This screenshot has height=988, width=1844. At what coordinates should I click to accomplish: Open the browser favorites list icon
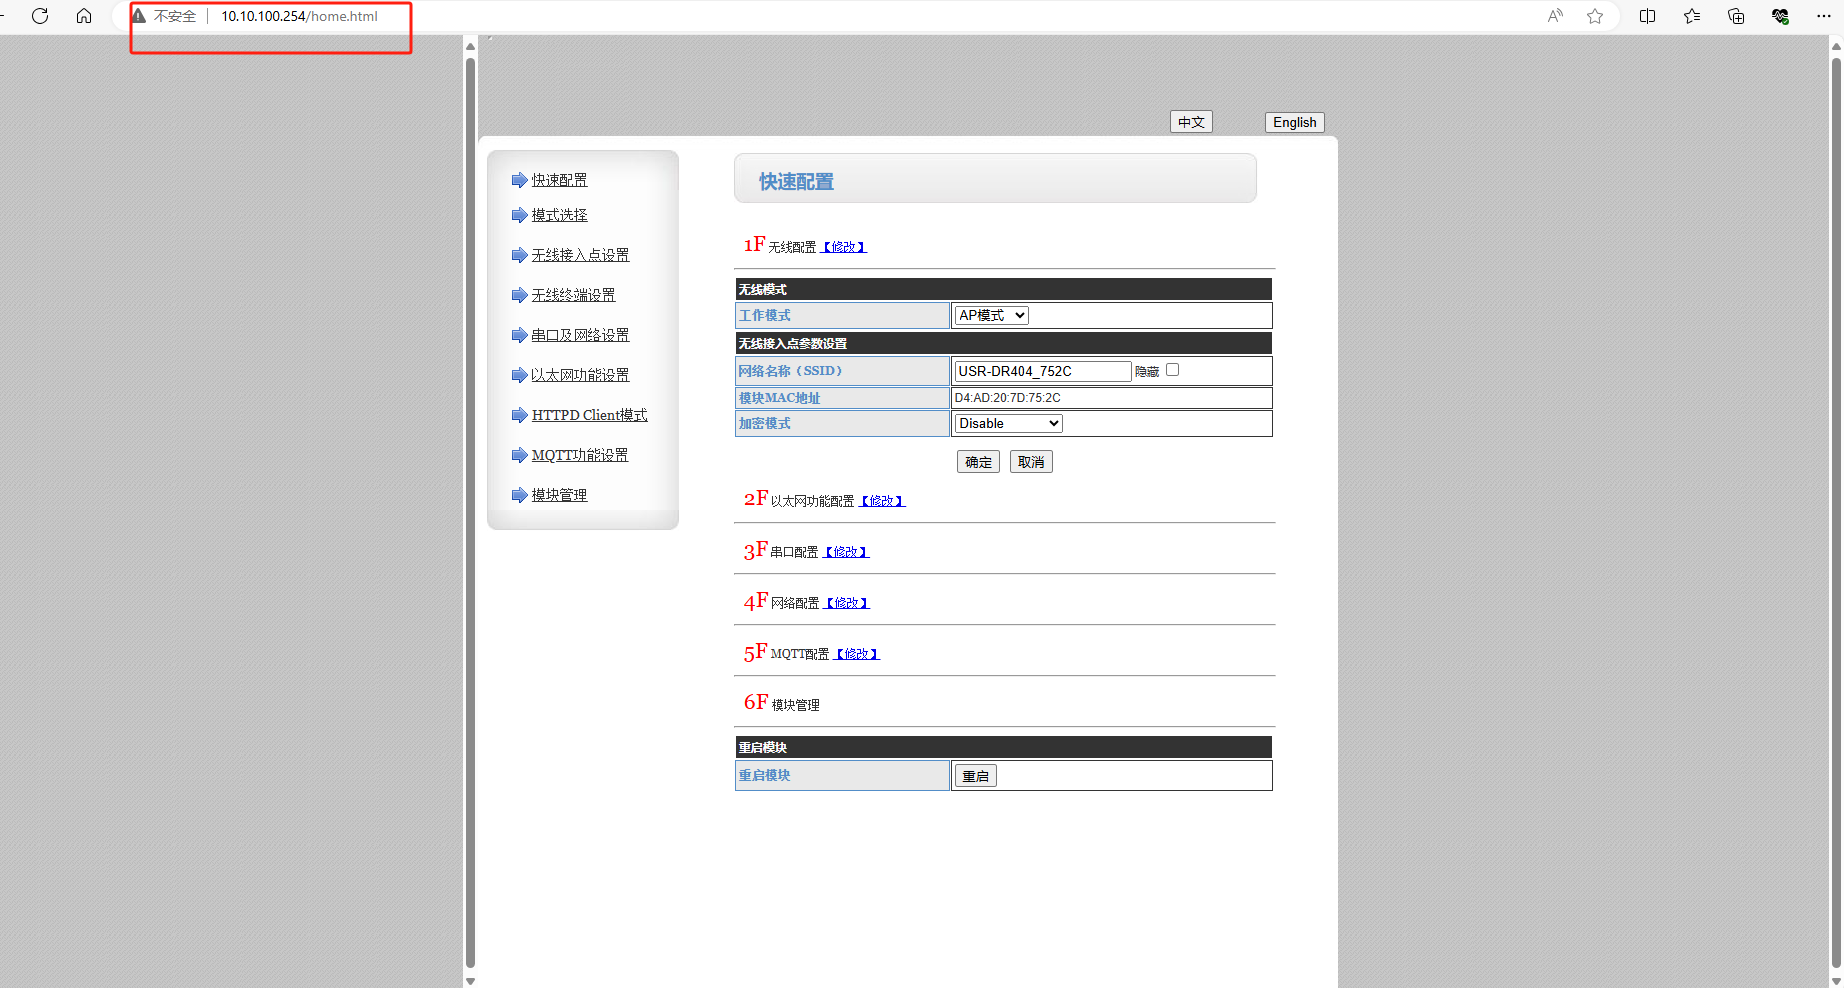[1692, 16]
